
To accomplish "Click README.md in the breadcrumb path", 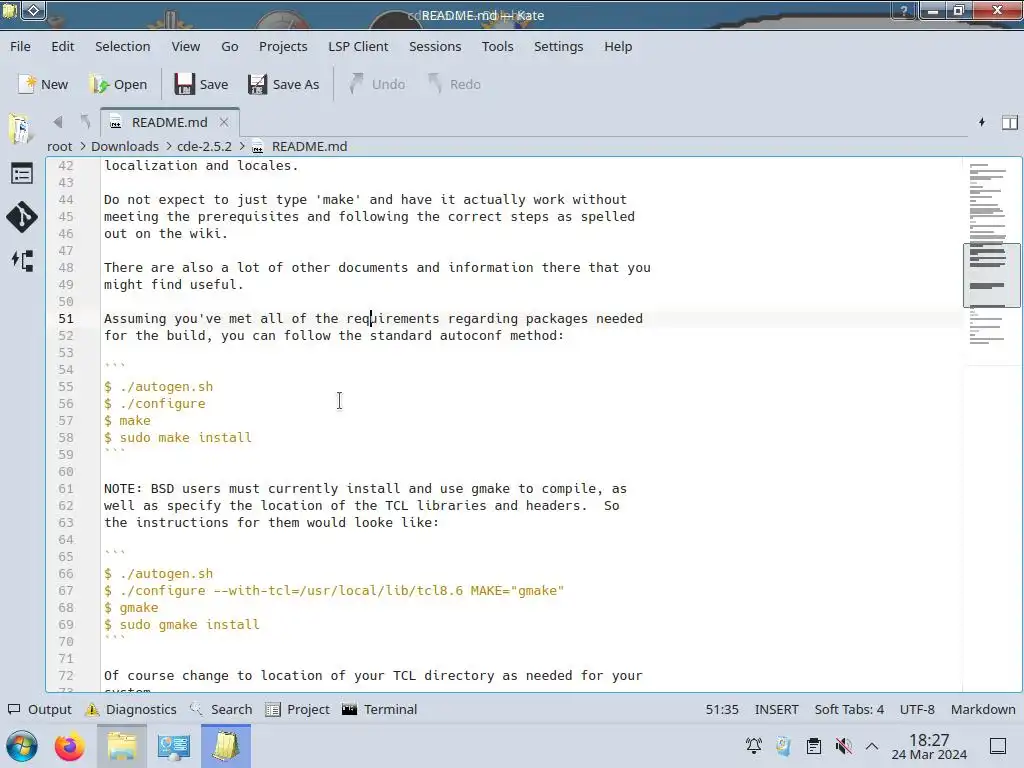I will tap(309, 146).
